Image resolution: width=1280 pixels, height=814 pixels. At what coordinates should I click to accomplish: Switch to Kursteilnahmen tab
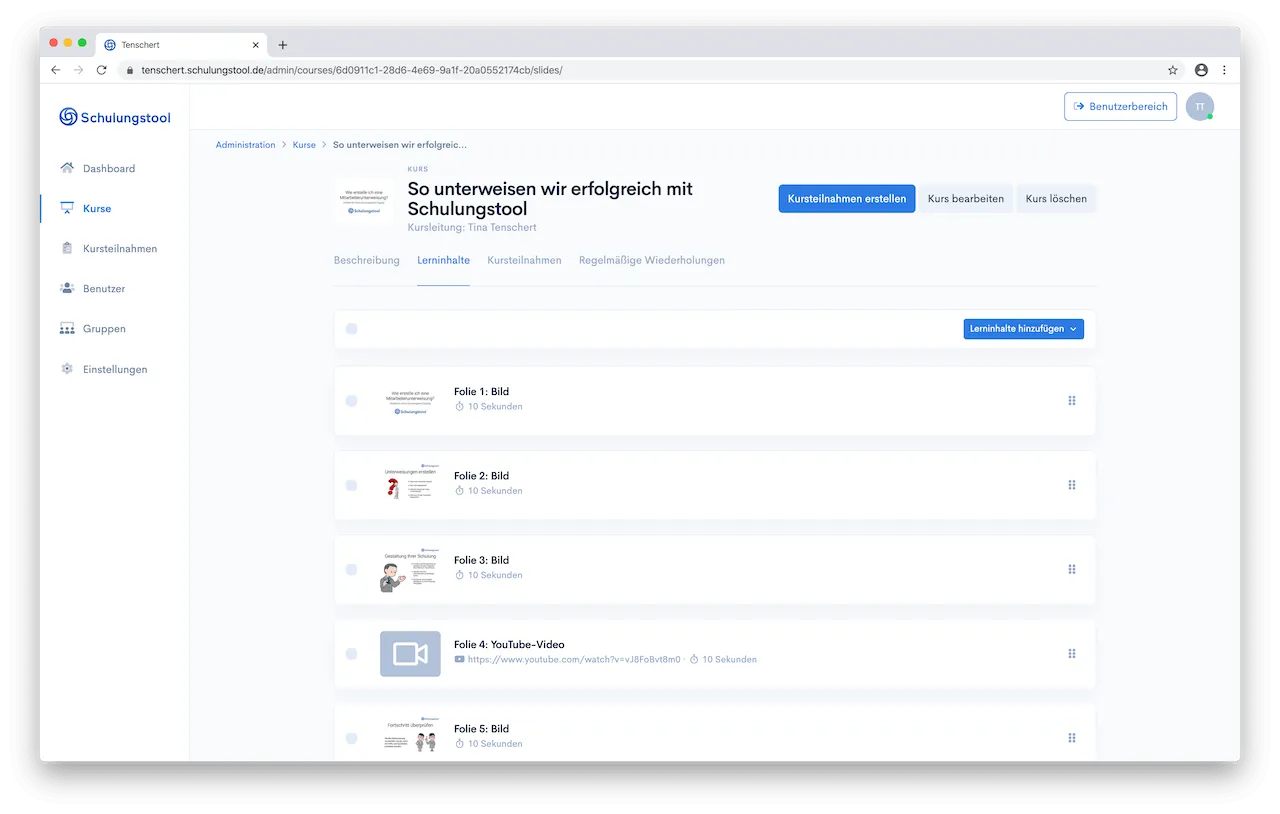coord(524,260)
